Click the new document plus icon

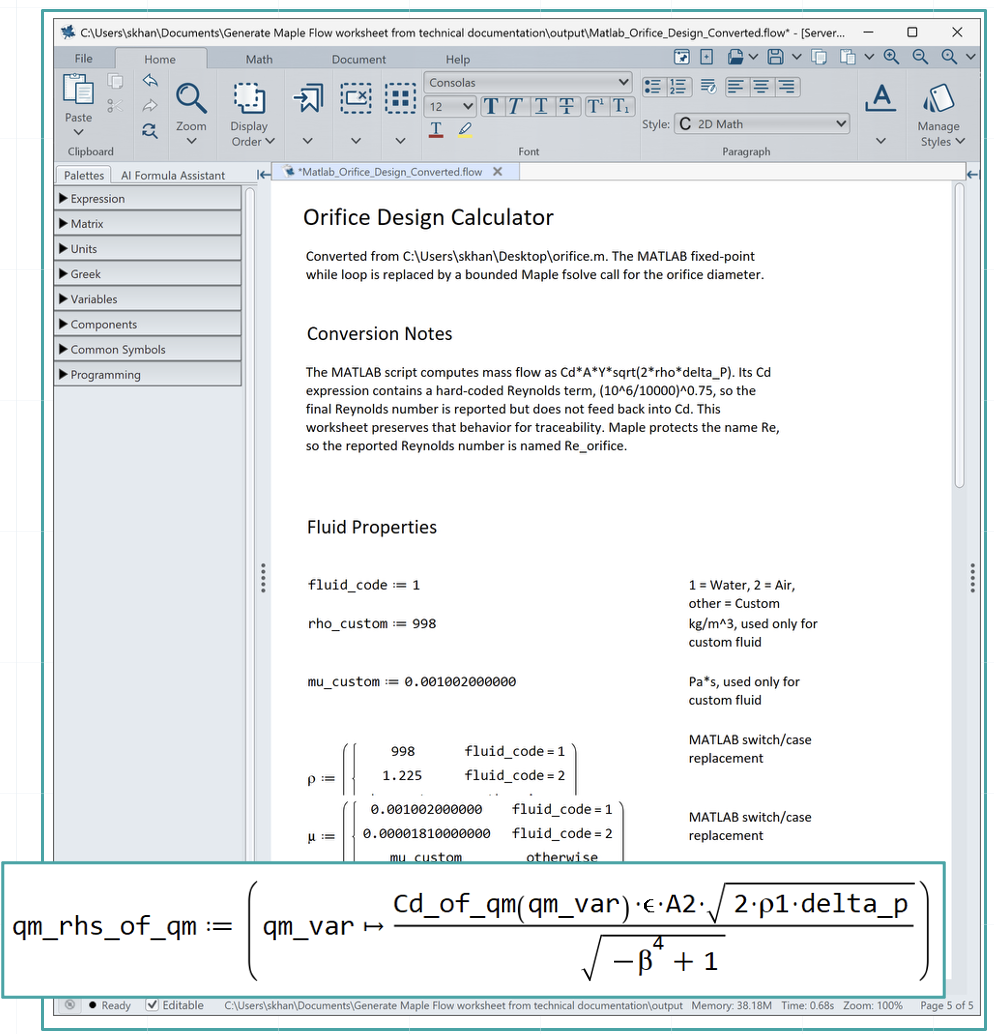706,57
